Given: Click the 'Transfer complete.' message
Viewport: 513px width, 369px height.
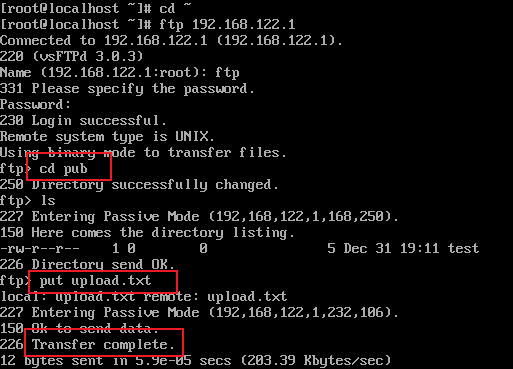Looking at the screenshot, I should pyautogui.click(x=103, y=344).
